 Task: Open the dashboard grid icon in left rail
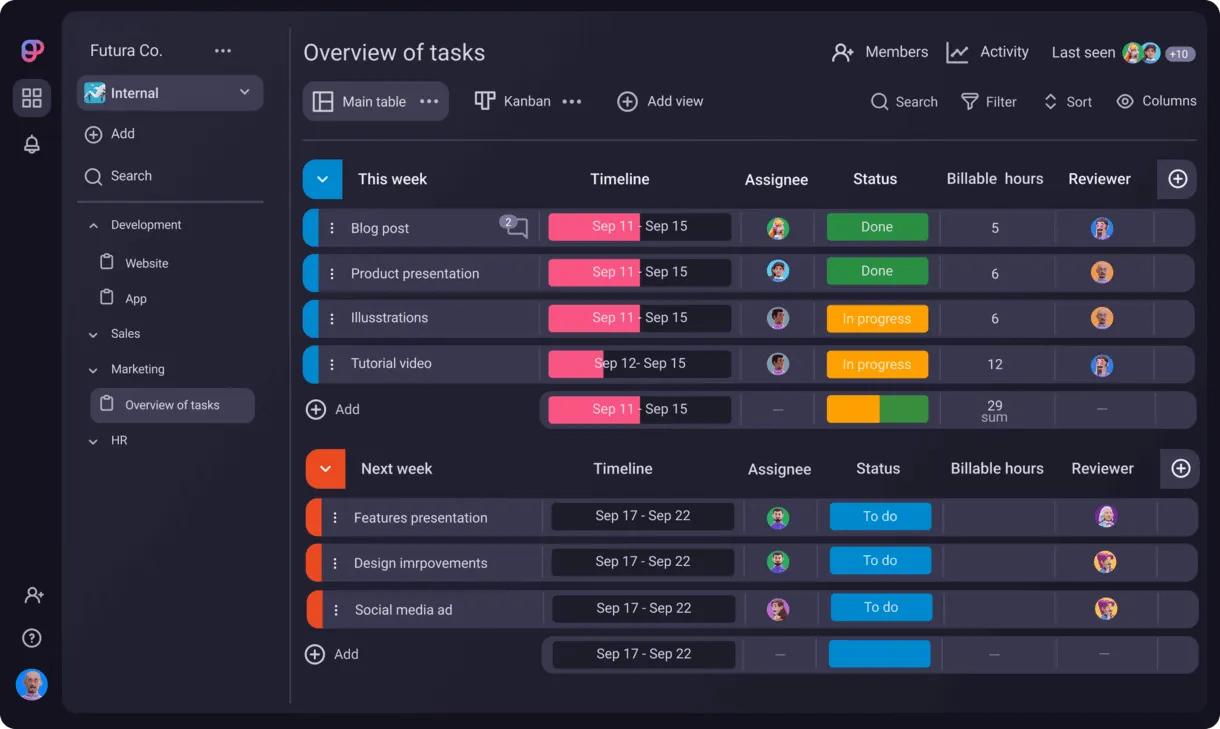32,97
